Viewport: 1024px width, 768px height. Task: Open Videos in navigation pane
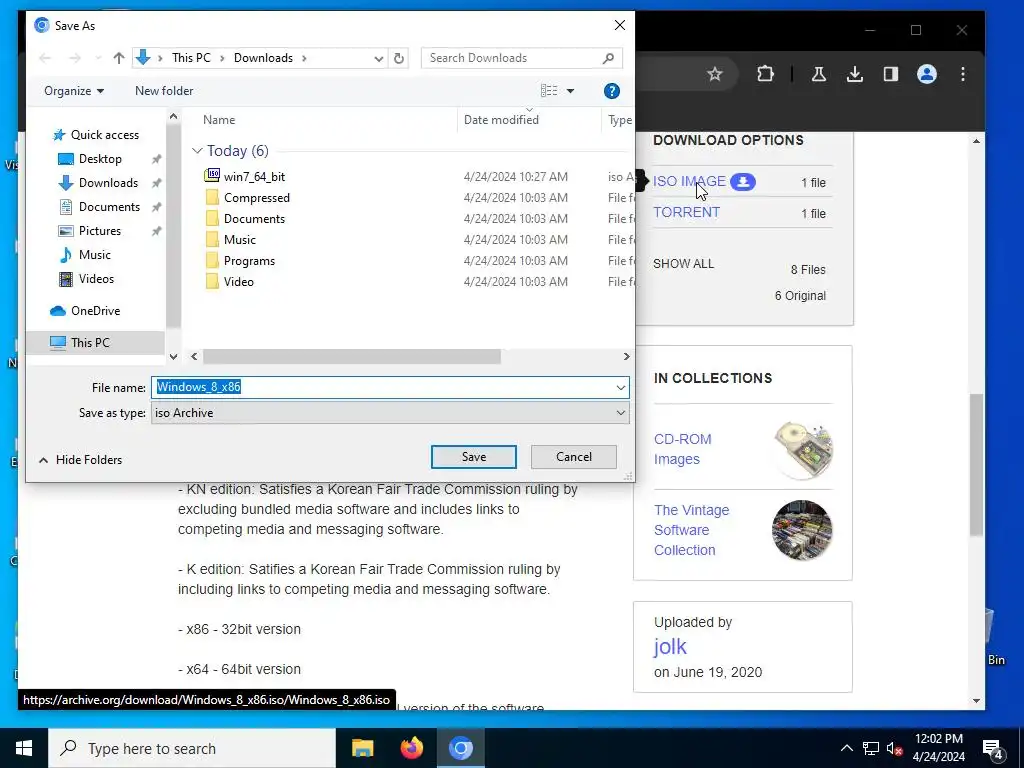point(96,279)
